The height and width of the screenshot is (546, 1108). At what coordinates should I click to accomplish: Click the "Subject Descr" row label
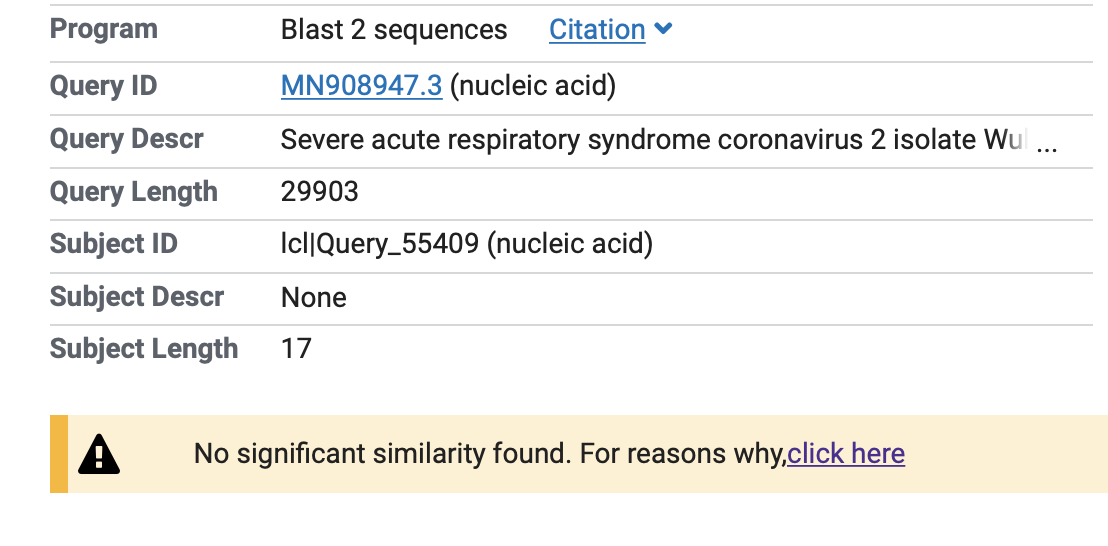pyautogui.click(x=137, y=297)
